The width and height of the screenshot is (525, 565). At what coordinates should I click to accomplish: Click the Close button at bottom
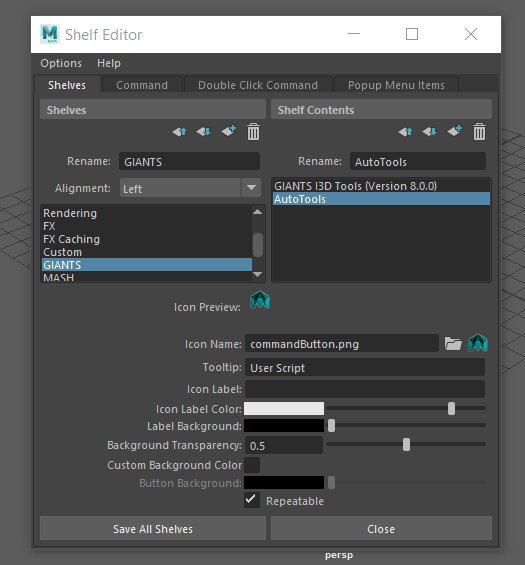pyautogui.click(x=381, y=529)
